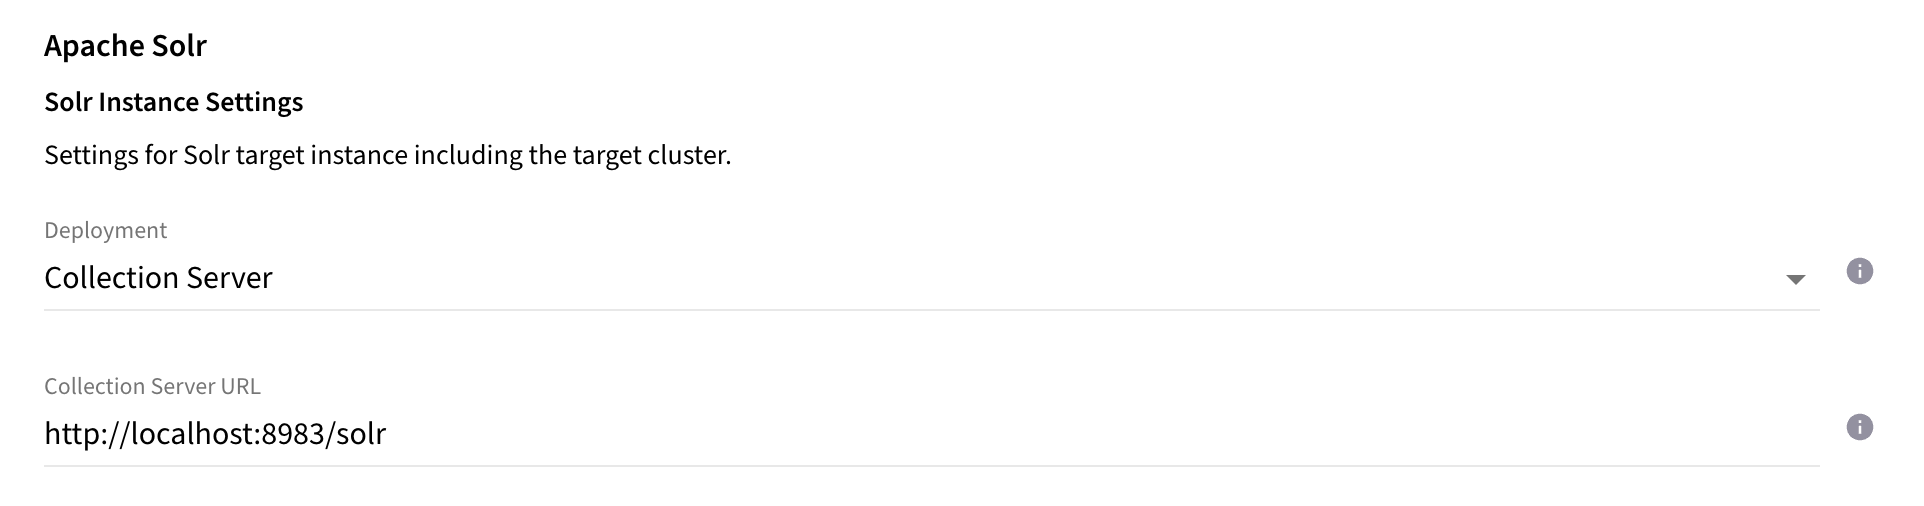Click the info icon beside Collection Server URL
Image resolution: width=1924 pixels, height=506 pixels.
click(1859, 427)
